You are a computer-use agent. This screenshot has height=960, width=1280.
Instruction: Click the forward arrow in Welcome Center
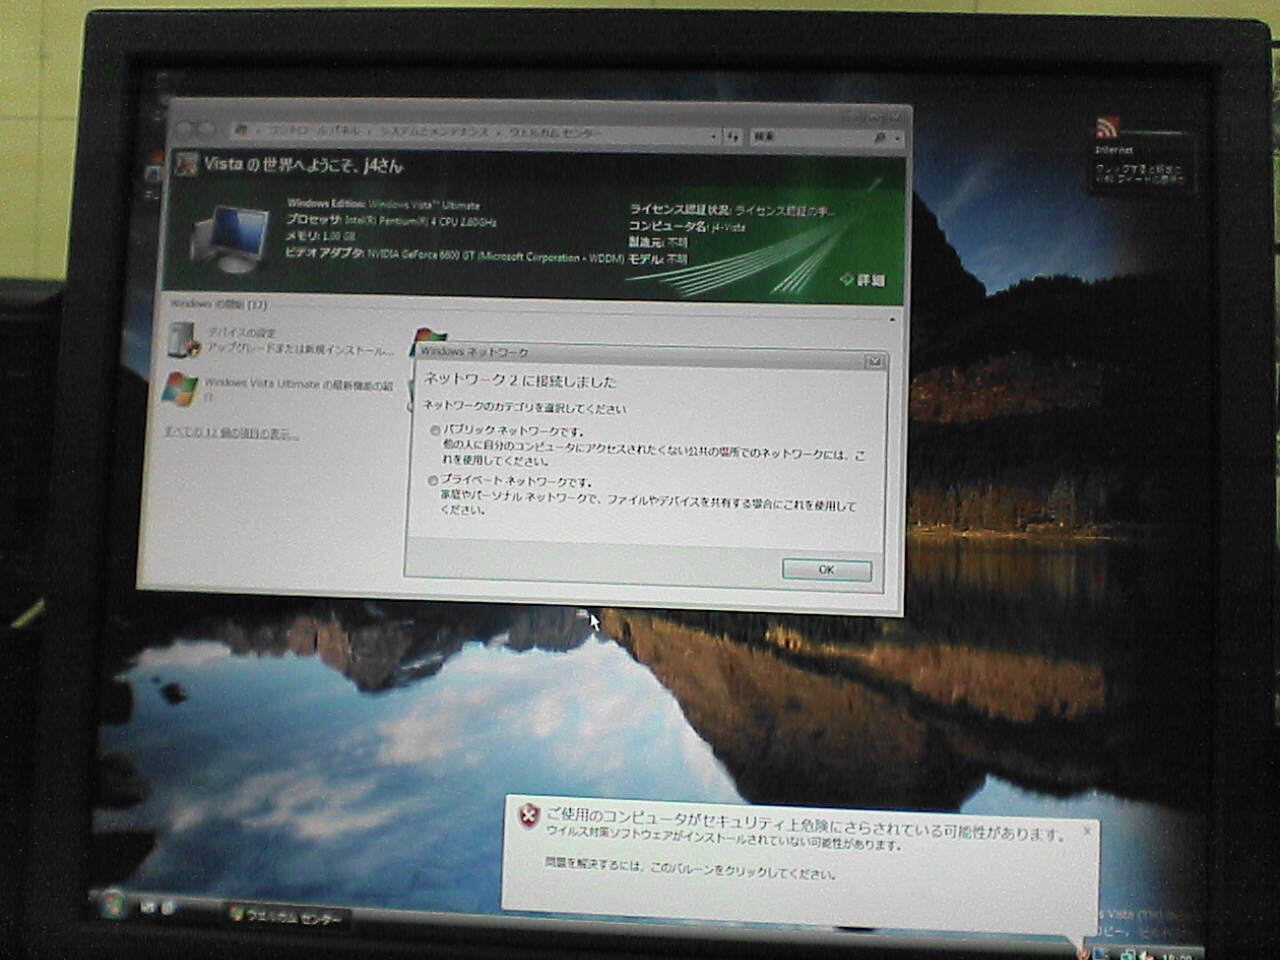click(207, 130)
